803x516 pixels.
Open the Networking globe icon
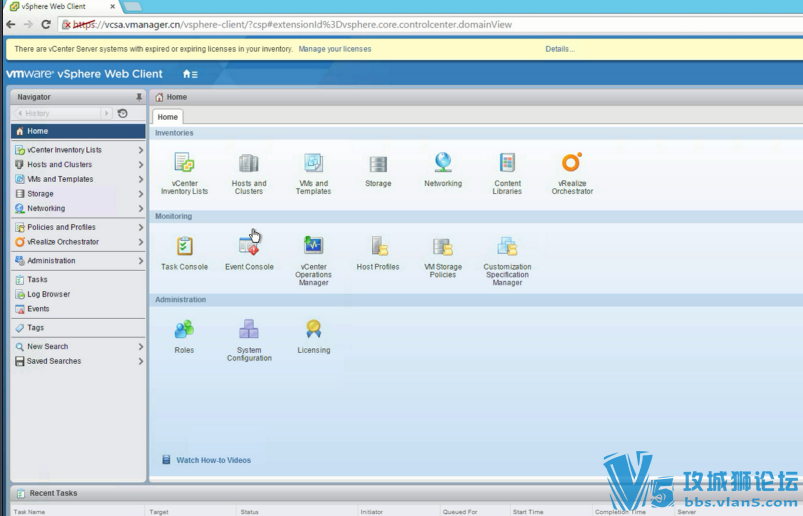[443, 162]
